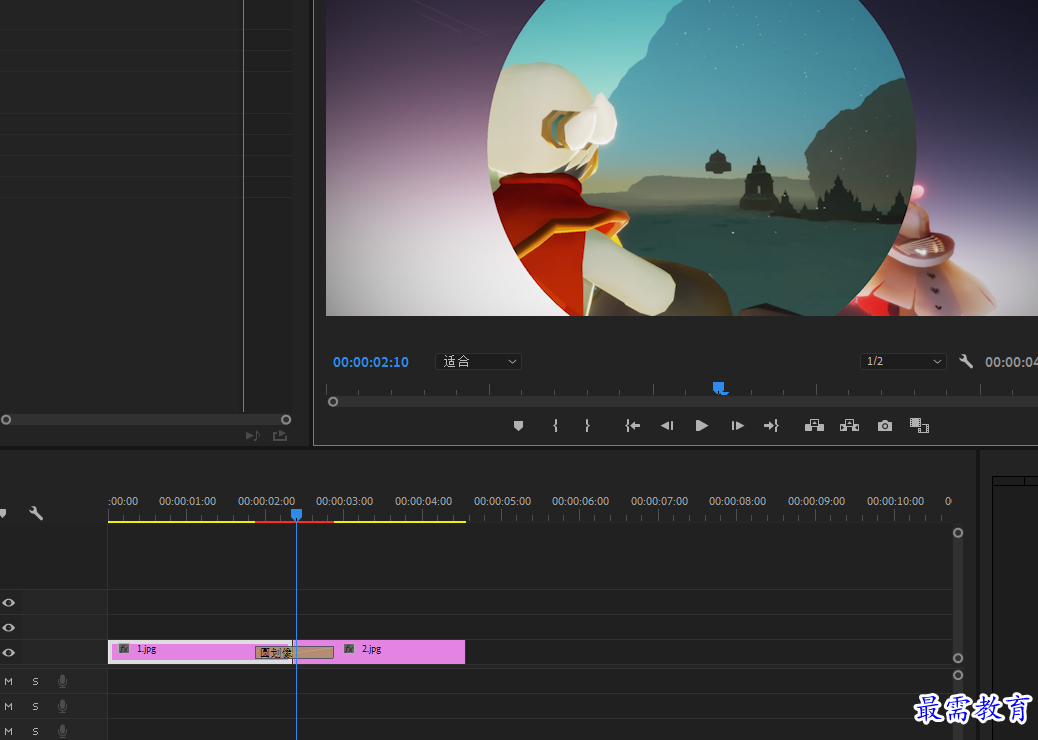Viewport: 1038px width, 740px height.
Task: Click 00:00:09:00 on the timeline ruler
Action: pyautogui.click(x=816, y=502)
